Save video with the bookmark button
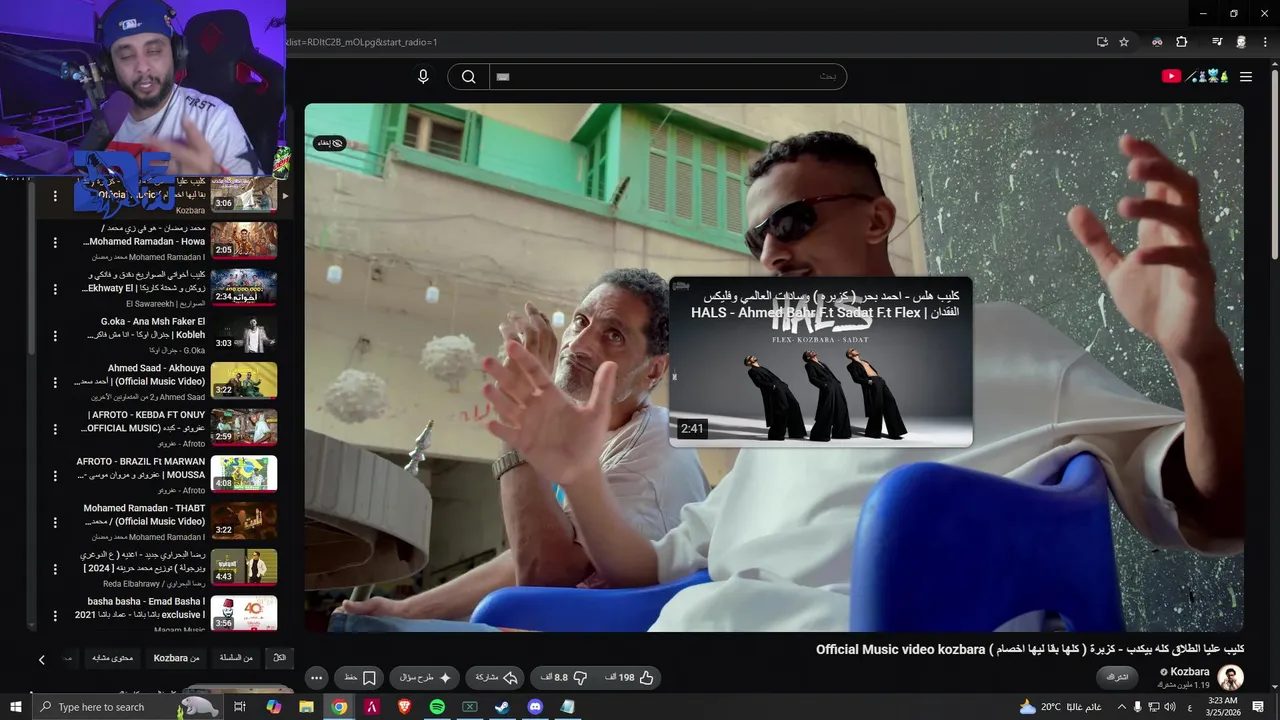This screenshot has height=720, width=1280. tap(360, 677)
